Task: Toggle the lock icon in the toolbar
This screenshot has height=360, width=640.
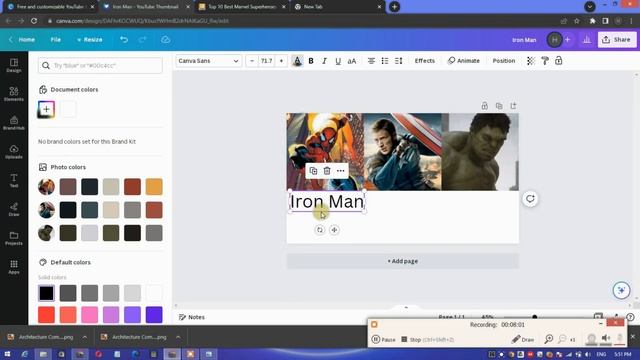Action: [x=559, y=61]
